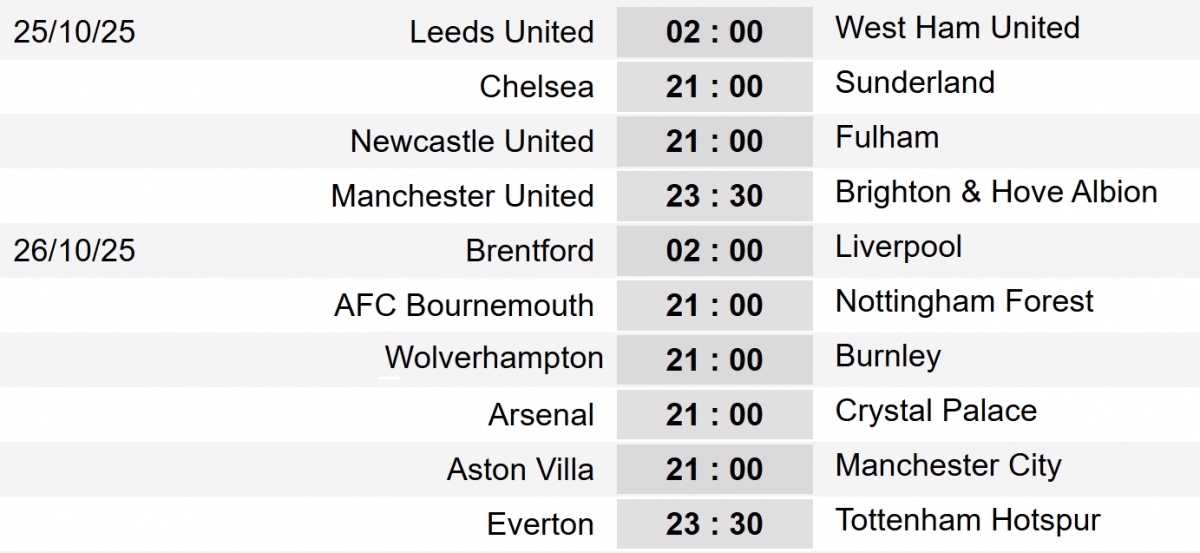The width and height of the screenshot is (1200, 553).
Task: Click Sunderland team name
Action: (x=915, y=82)
